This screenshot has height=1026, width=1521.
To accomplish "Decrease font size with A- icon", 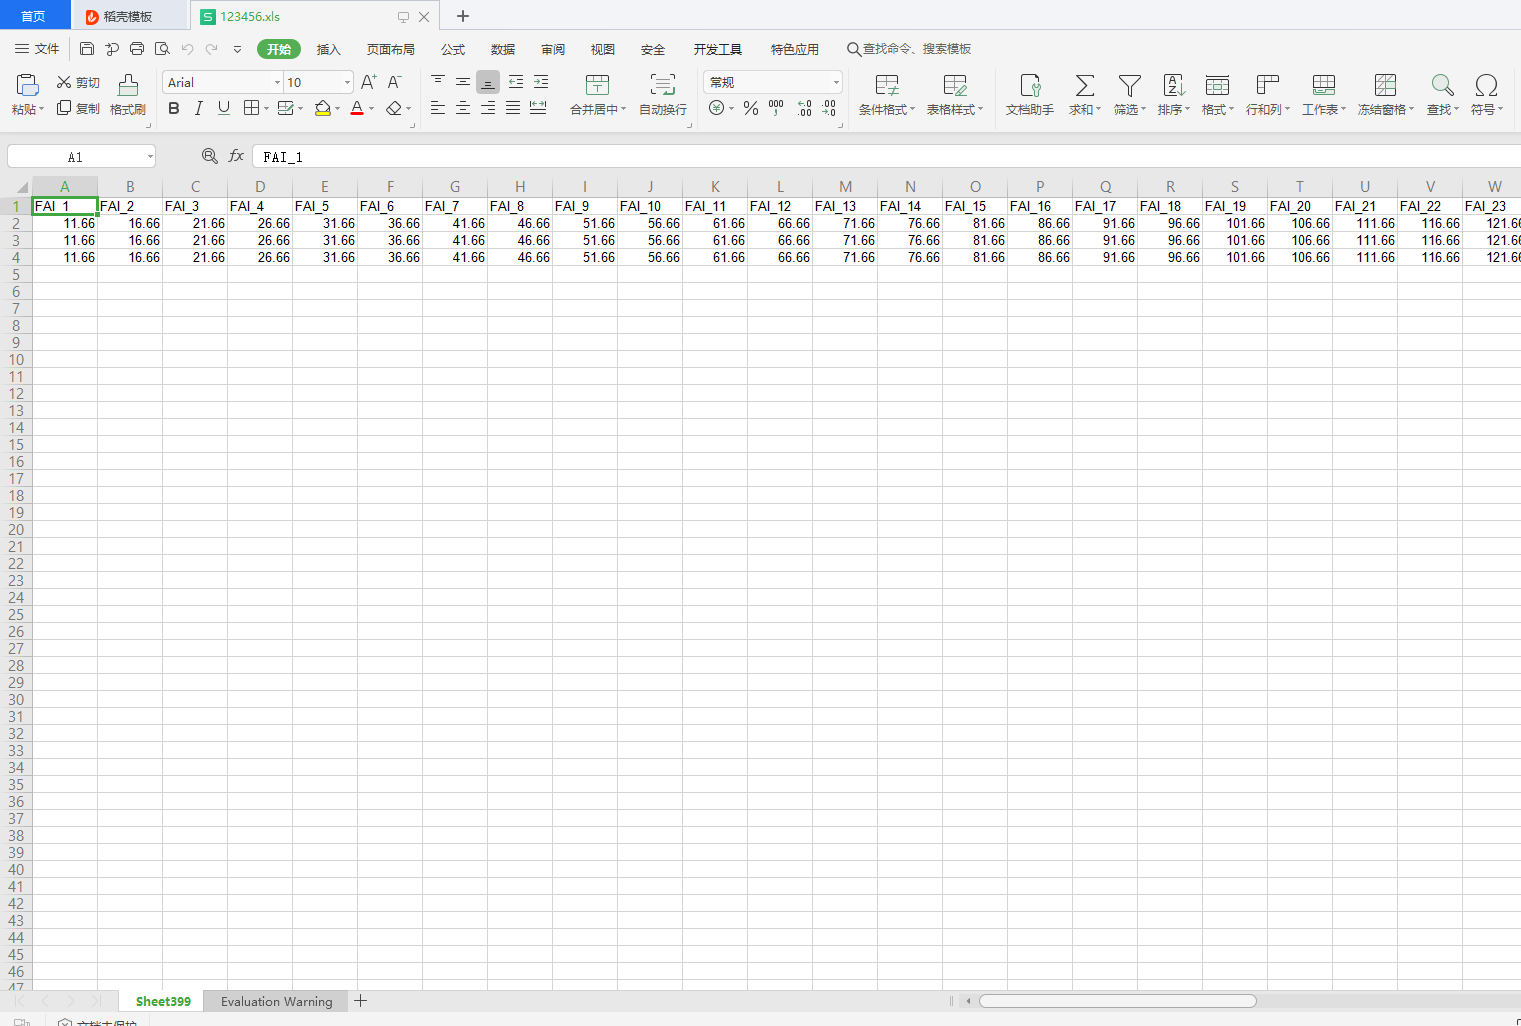I will (x=395, y=82).
